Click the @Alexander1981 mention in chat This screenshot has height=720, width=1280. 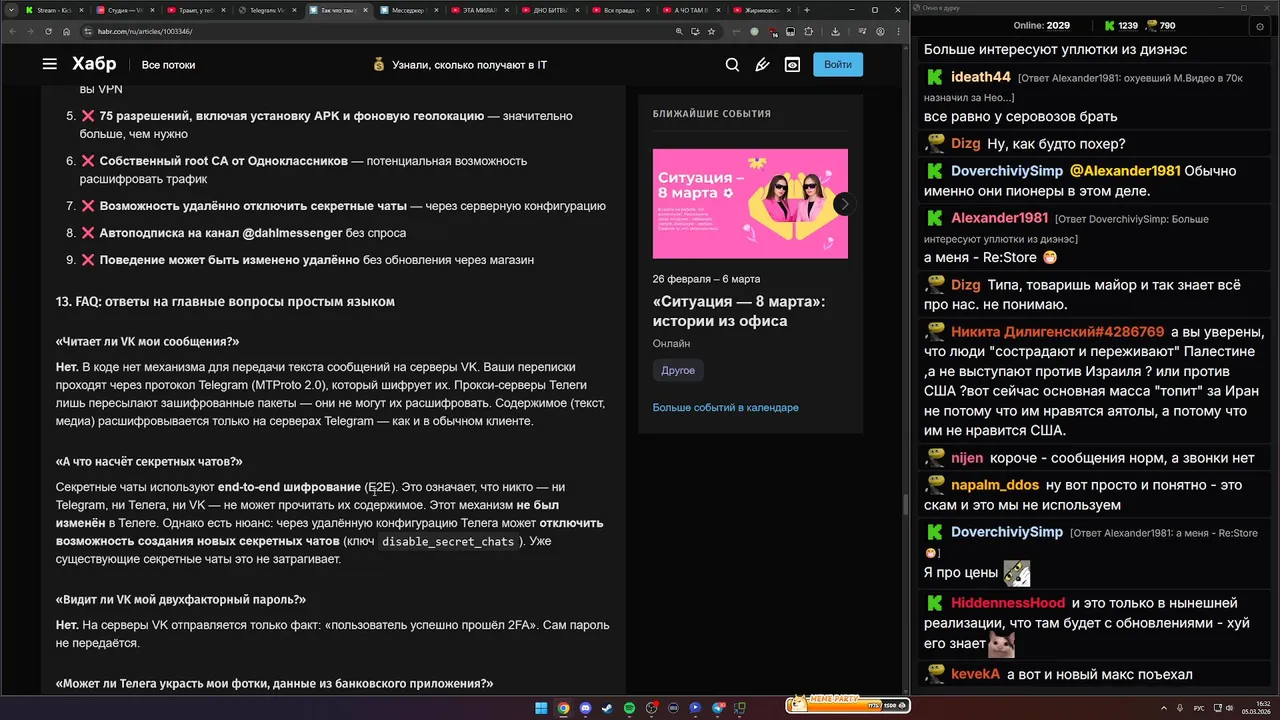pyautogui.click(x=1125, y=171)
